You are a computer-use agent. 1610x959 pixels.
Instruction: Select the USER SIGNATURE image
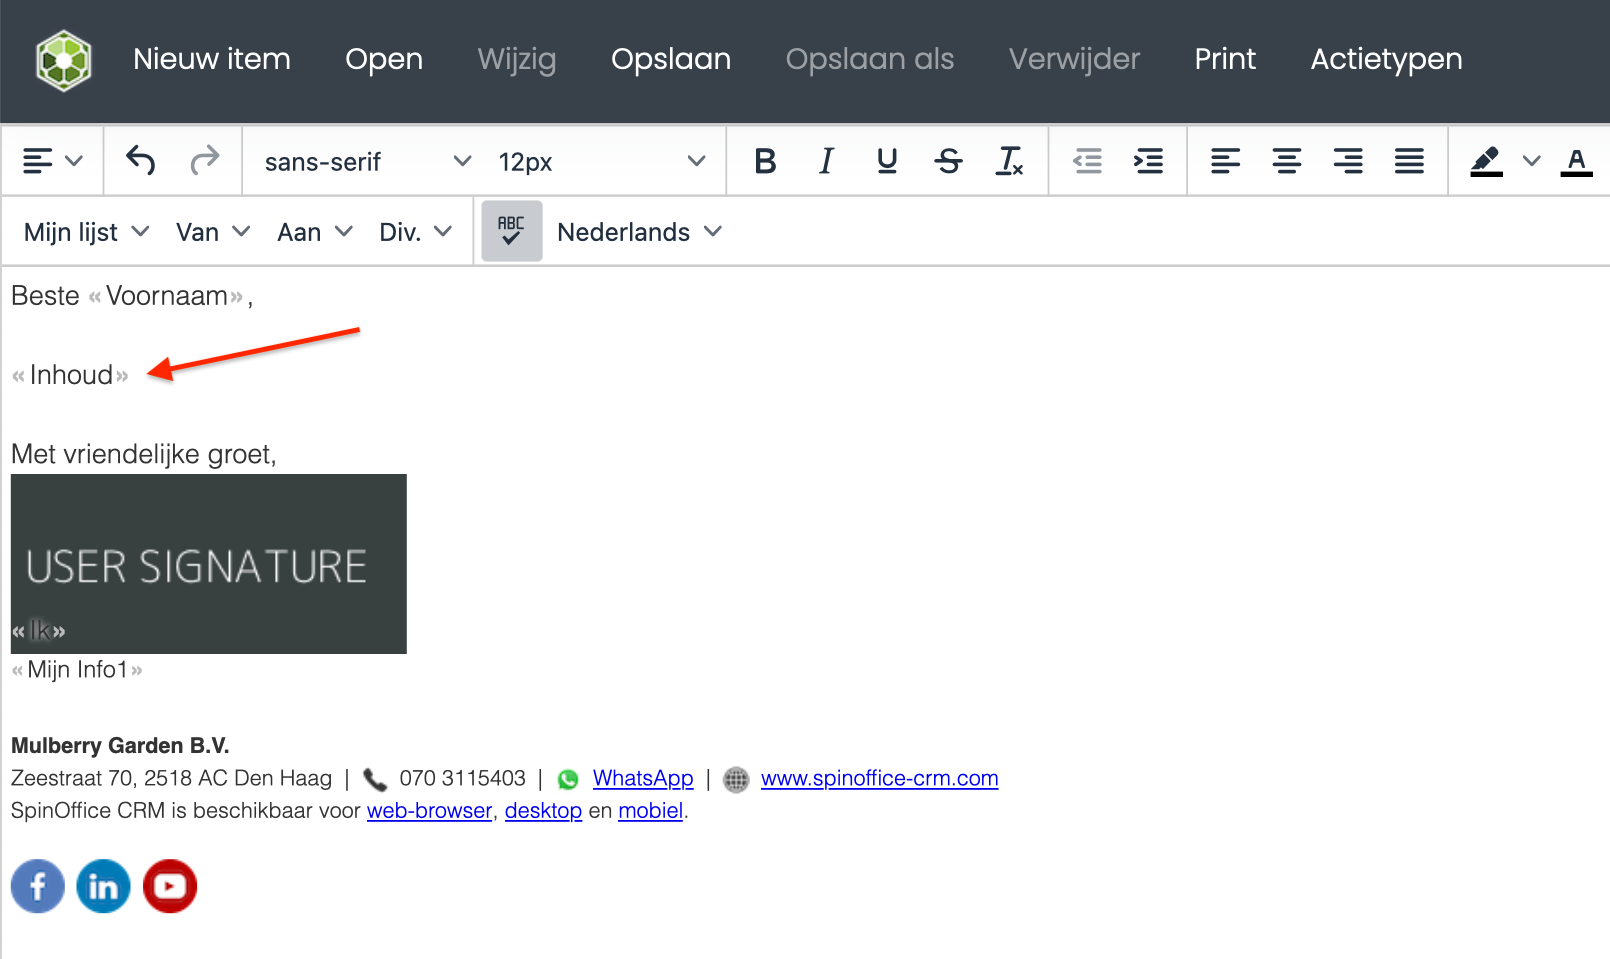209,564
